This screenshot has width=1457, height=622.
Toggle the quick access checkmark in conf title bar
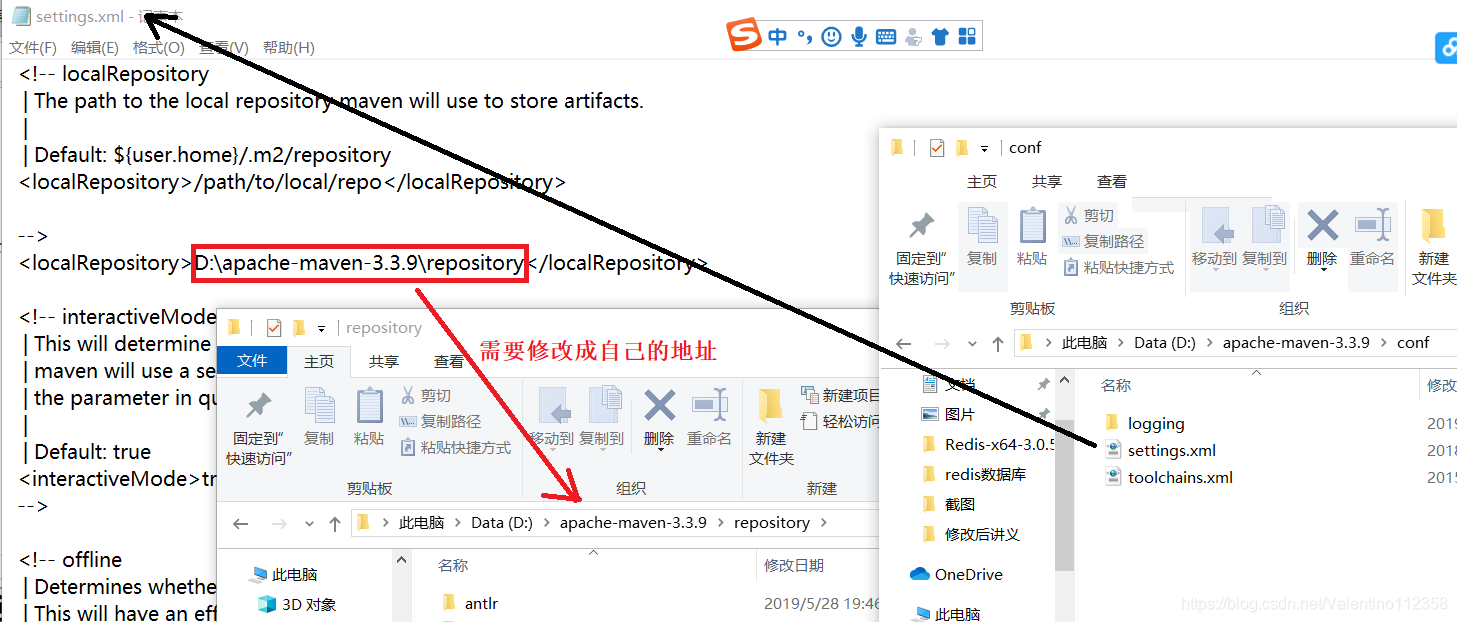coord(937,148)
